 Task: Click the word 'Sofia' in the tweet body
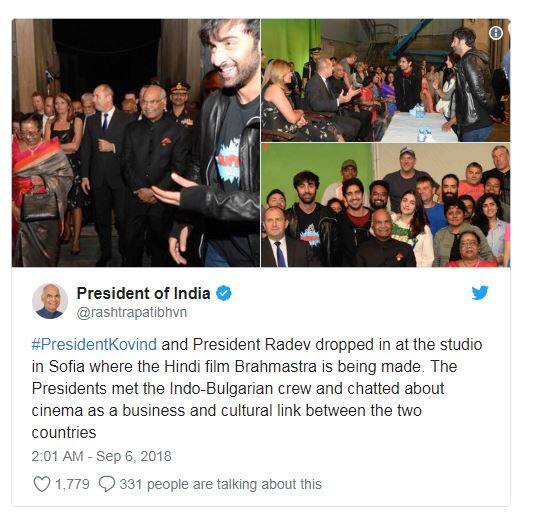(x=66, y=366)
